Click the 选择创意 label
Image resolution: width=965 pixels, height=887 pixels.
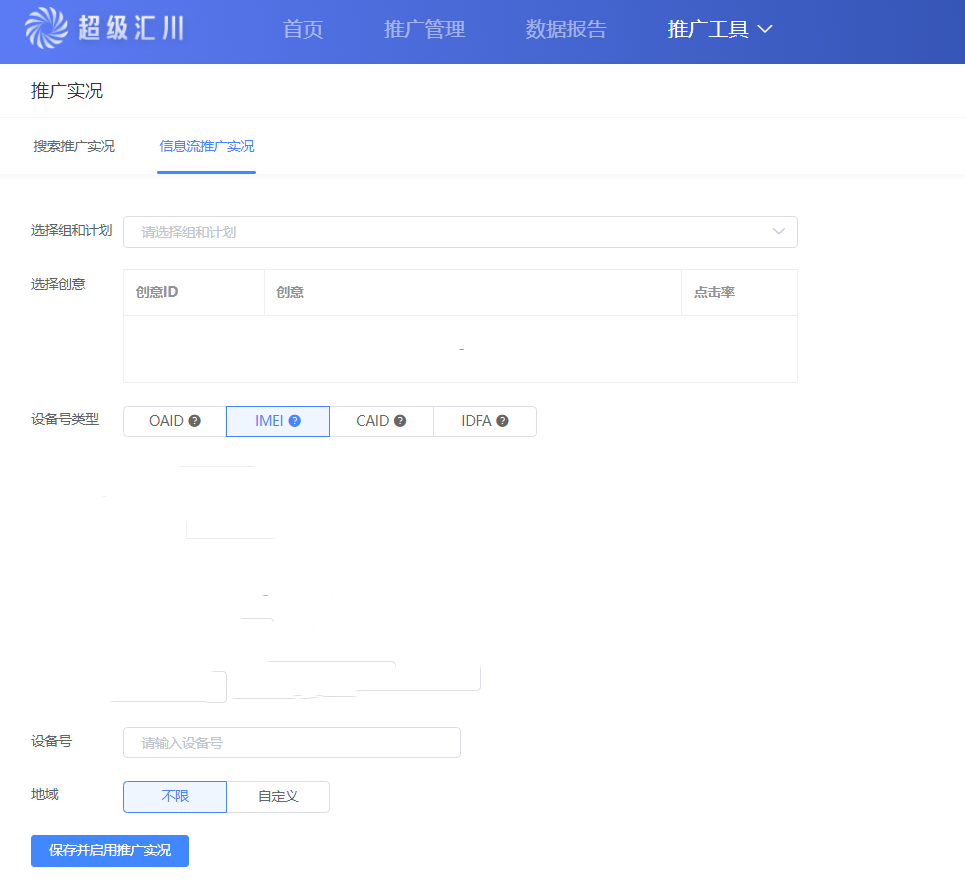coord(58,284)
